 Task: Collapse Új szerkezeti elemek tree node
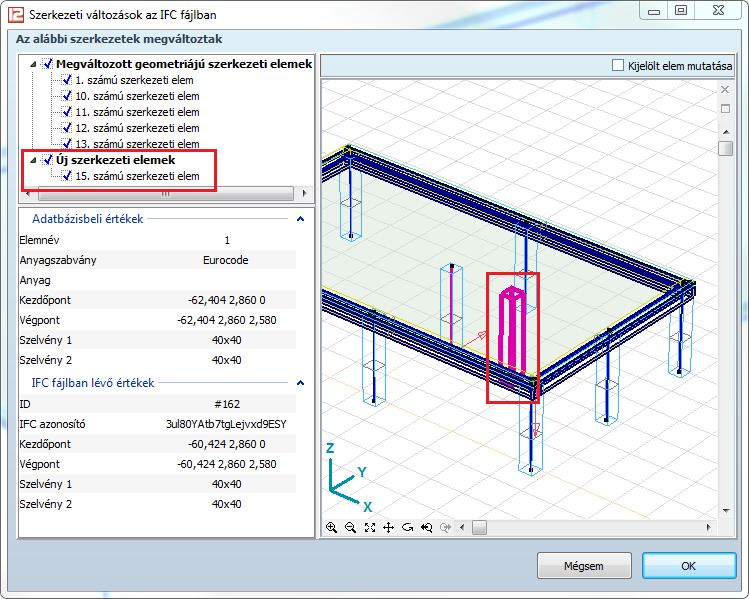tap(33, 160)
